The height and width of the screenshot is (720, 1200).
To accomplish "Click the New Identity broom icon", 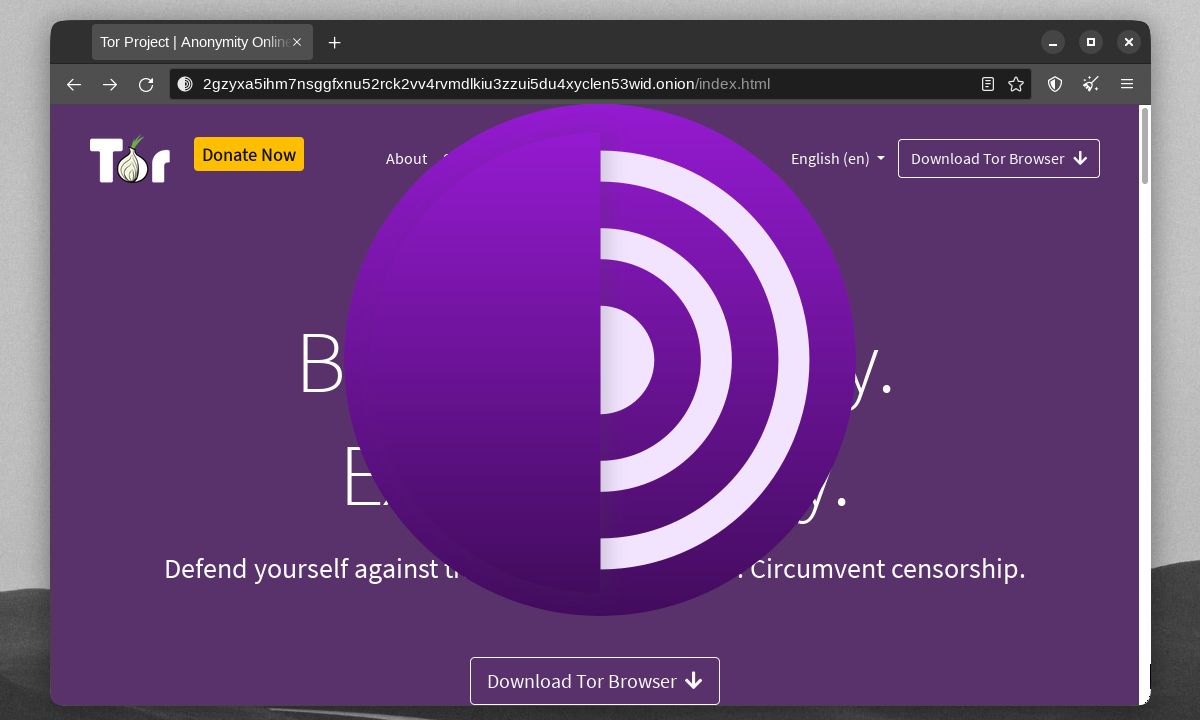I will coord(1091,84).
